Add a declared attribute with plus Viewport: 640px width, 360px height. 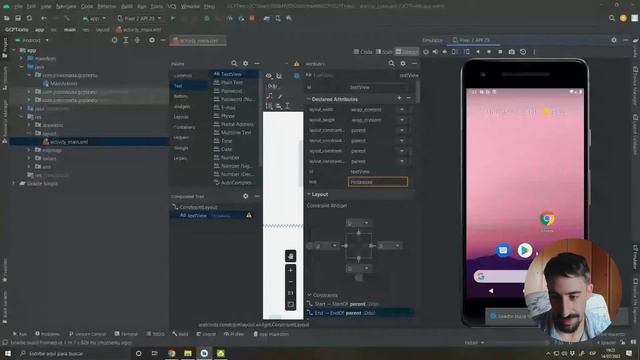(399, 98)
